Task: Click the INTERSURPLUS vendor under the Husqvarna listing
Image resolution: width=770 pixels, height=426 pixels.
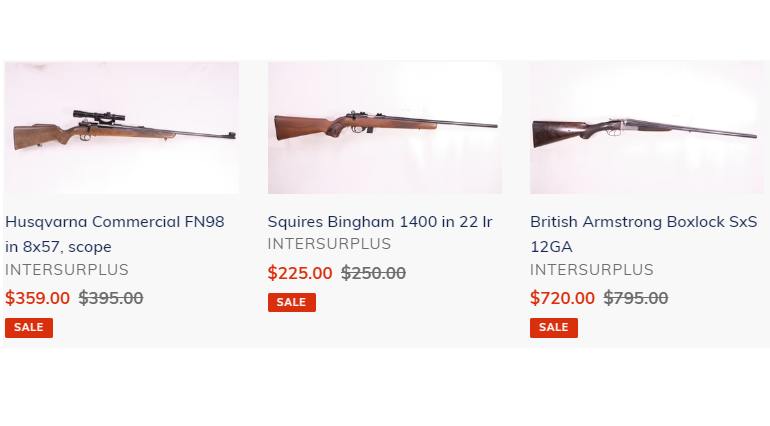Action: (x=67, y=270)
